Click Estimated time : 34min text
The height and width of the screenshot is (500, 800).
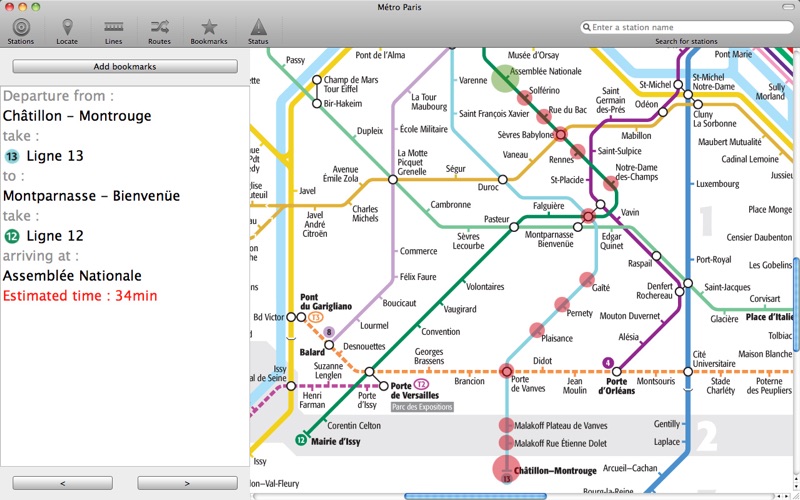80,296
